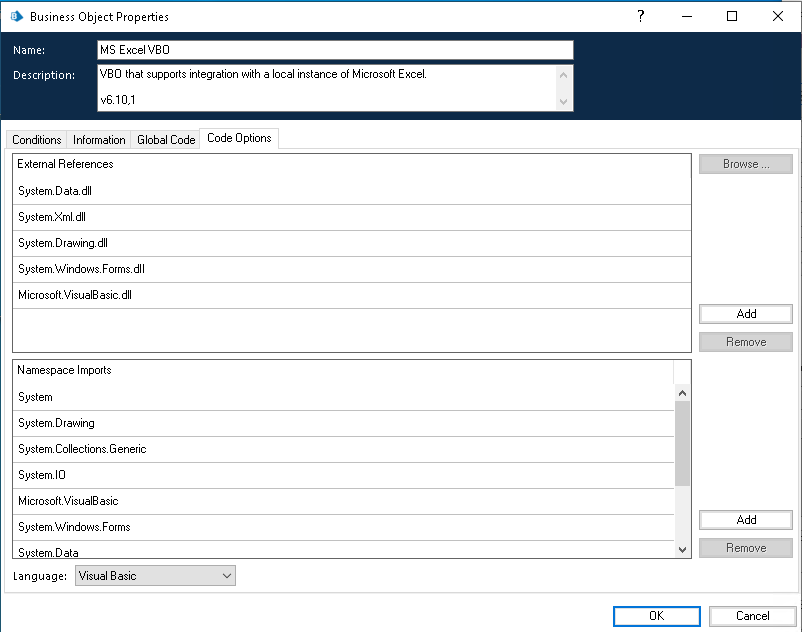
Task: Open the Language dropdown
Action: click(155, 576)
